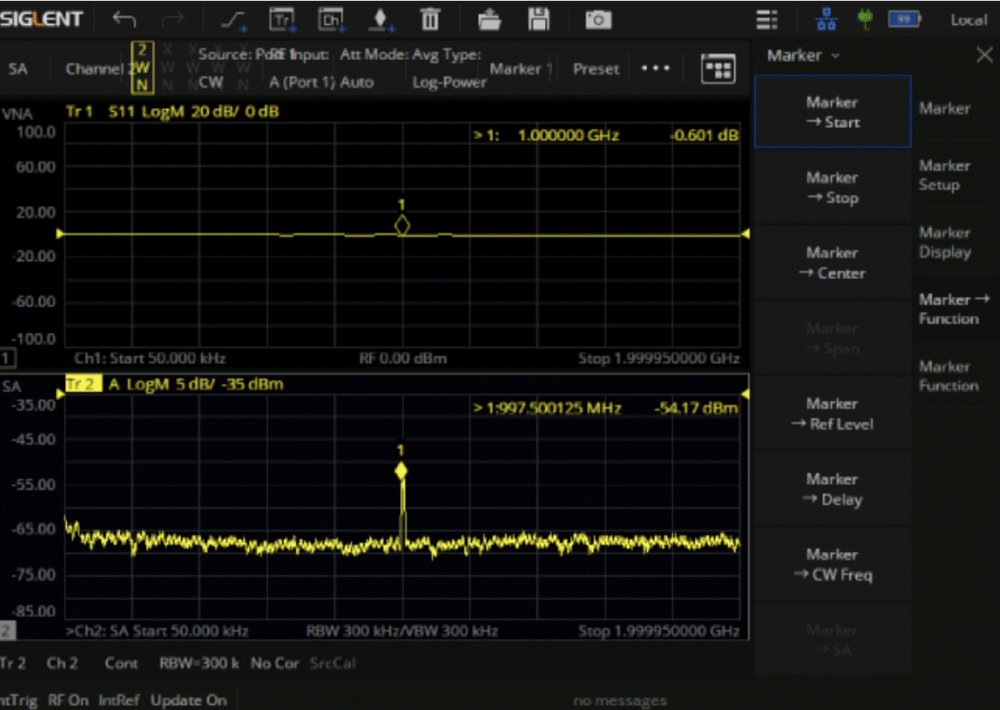Screen dimensions: 1000x710
Task: Click marker 1 diamond on the S11 trace
Action: tap(402, 225)
